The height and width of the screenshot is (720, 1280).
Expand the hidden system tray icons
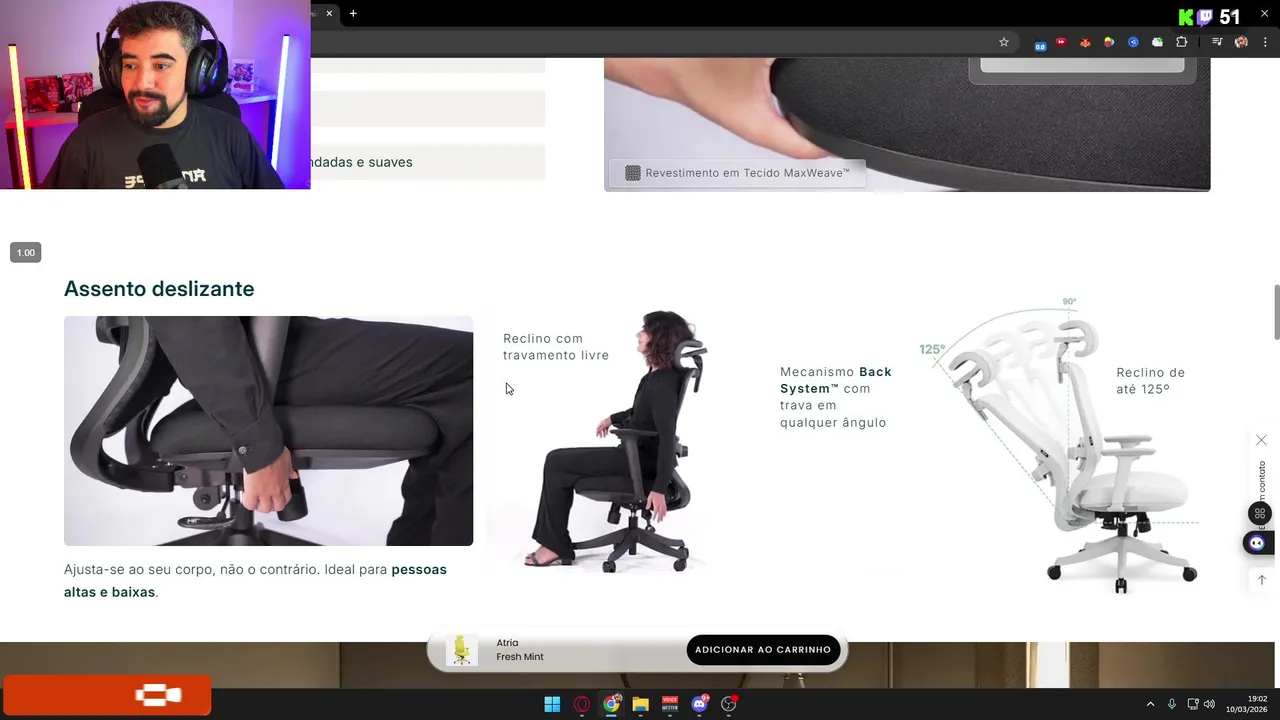point(1150,704)
